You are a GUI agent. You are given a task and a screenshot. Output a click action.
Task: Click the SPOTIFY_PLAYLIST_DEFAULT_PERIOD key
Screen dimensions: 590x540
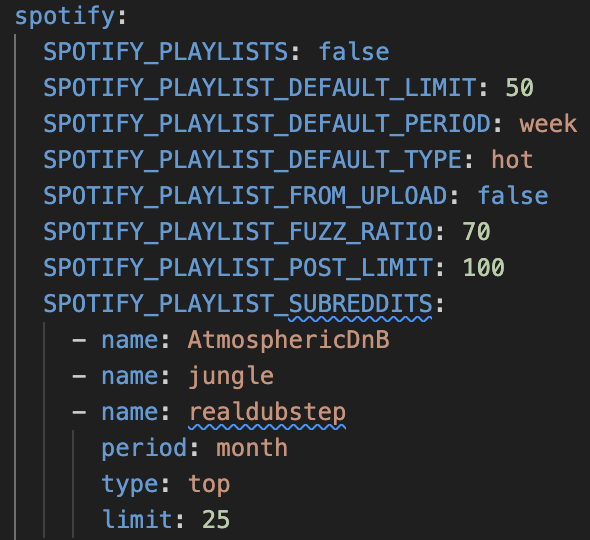[x=267, y=124]
